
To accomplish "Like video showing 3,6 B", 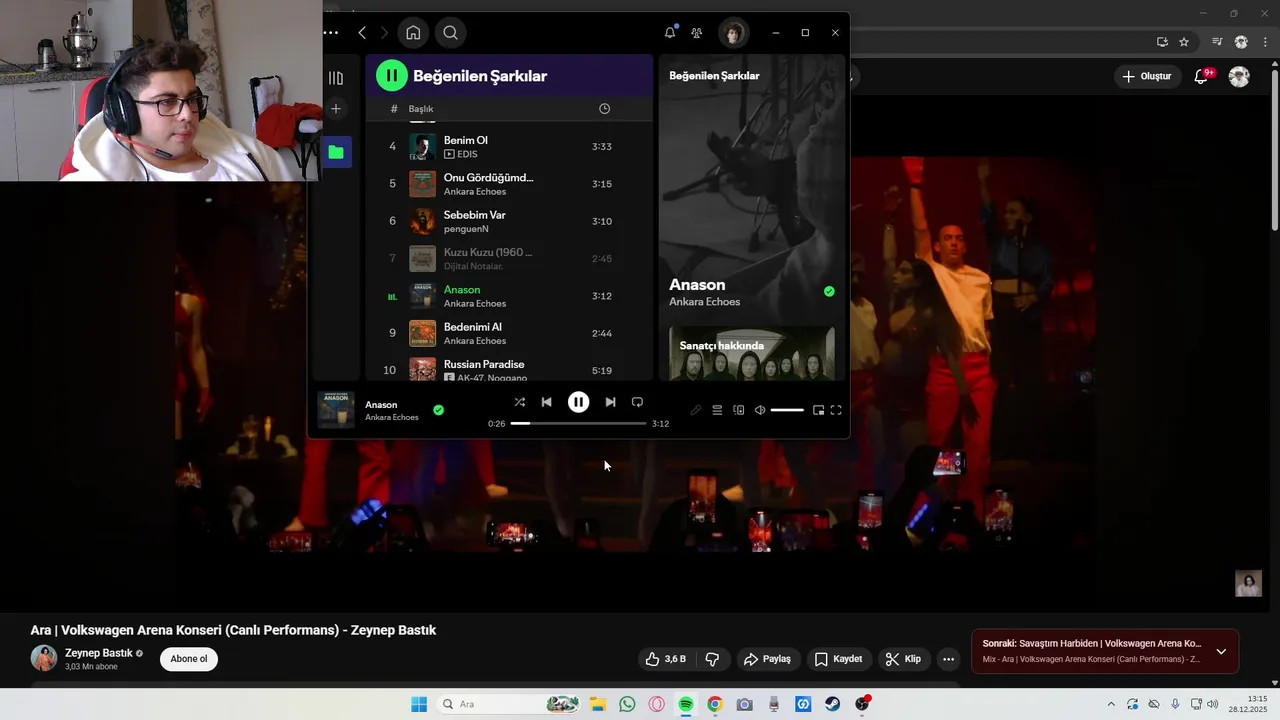I will point(666,659).
